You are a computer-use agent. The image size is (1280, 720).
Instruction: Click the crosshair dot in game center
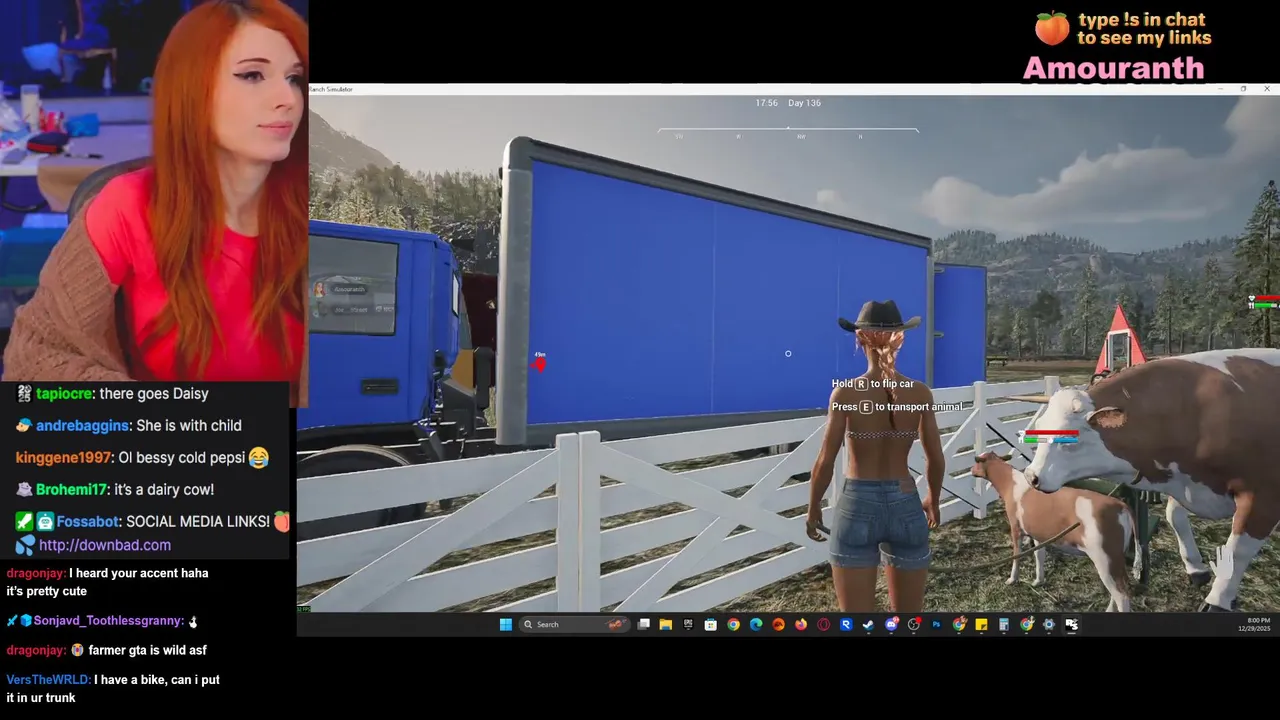coord(788,354)
